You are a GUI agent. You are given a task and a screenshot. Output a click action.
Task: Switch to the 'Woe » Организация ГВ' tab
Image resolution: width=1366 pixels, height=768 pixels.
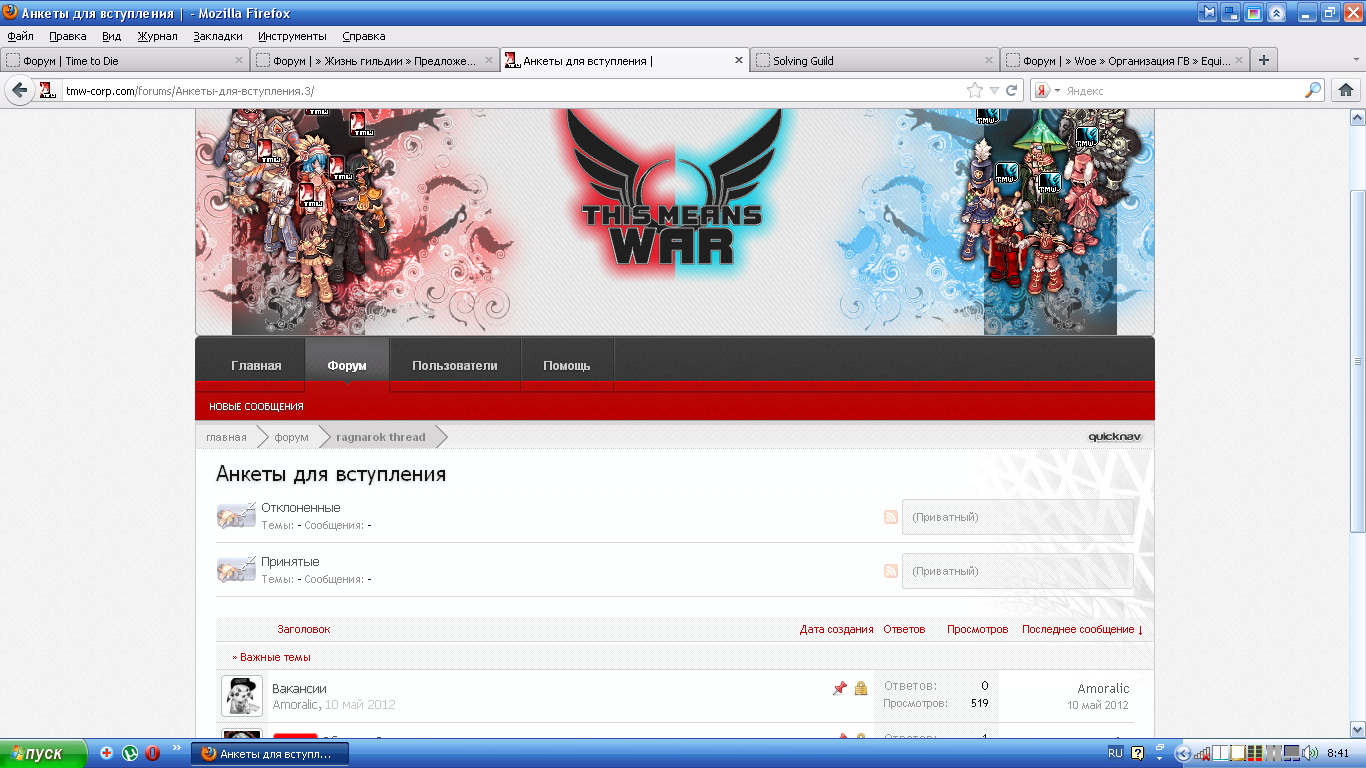pos(1124,60)
